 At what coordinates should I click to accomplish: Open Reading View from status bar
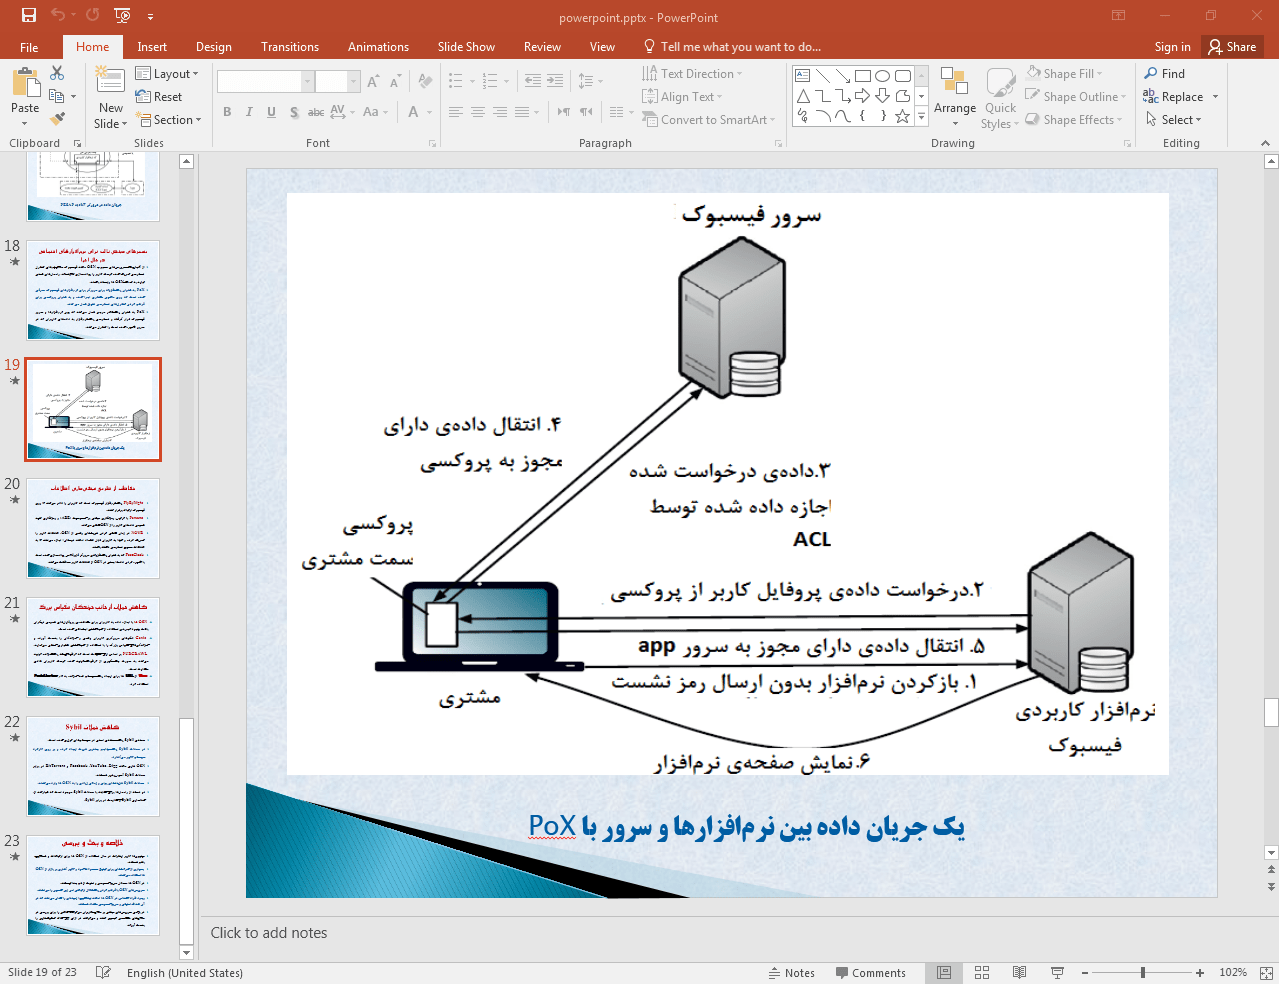(1019, 972)
